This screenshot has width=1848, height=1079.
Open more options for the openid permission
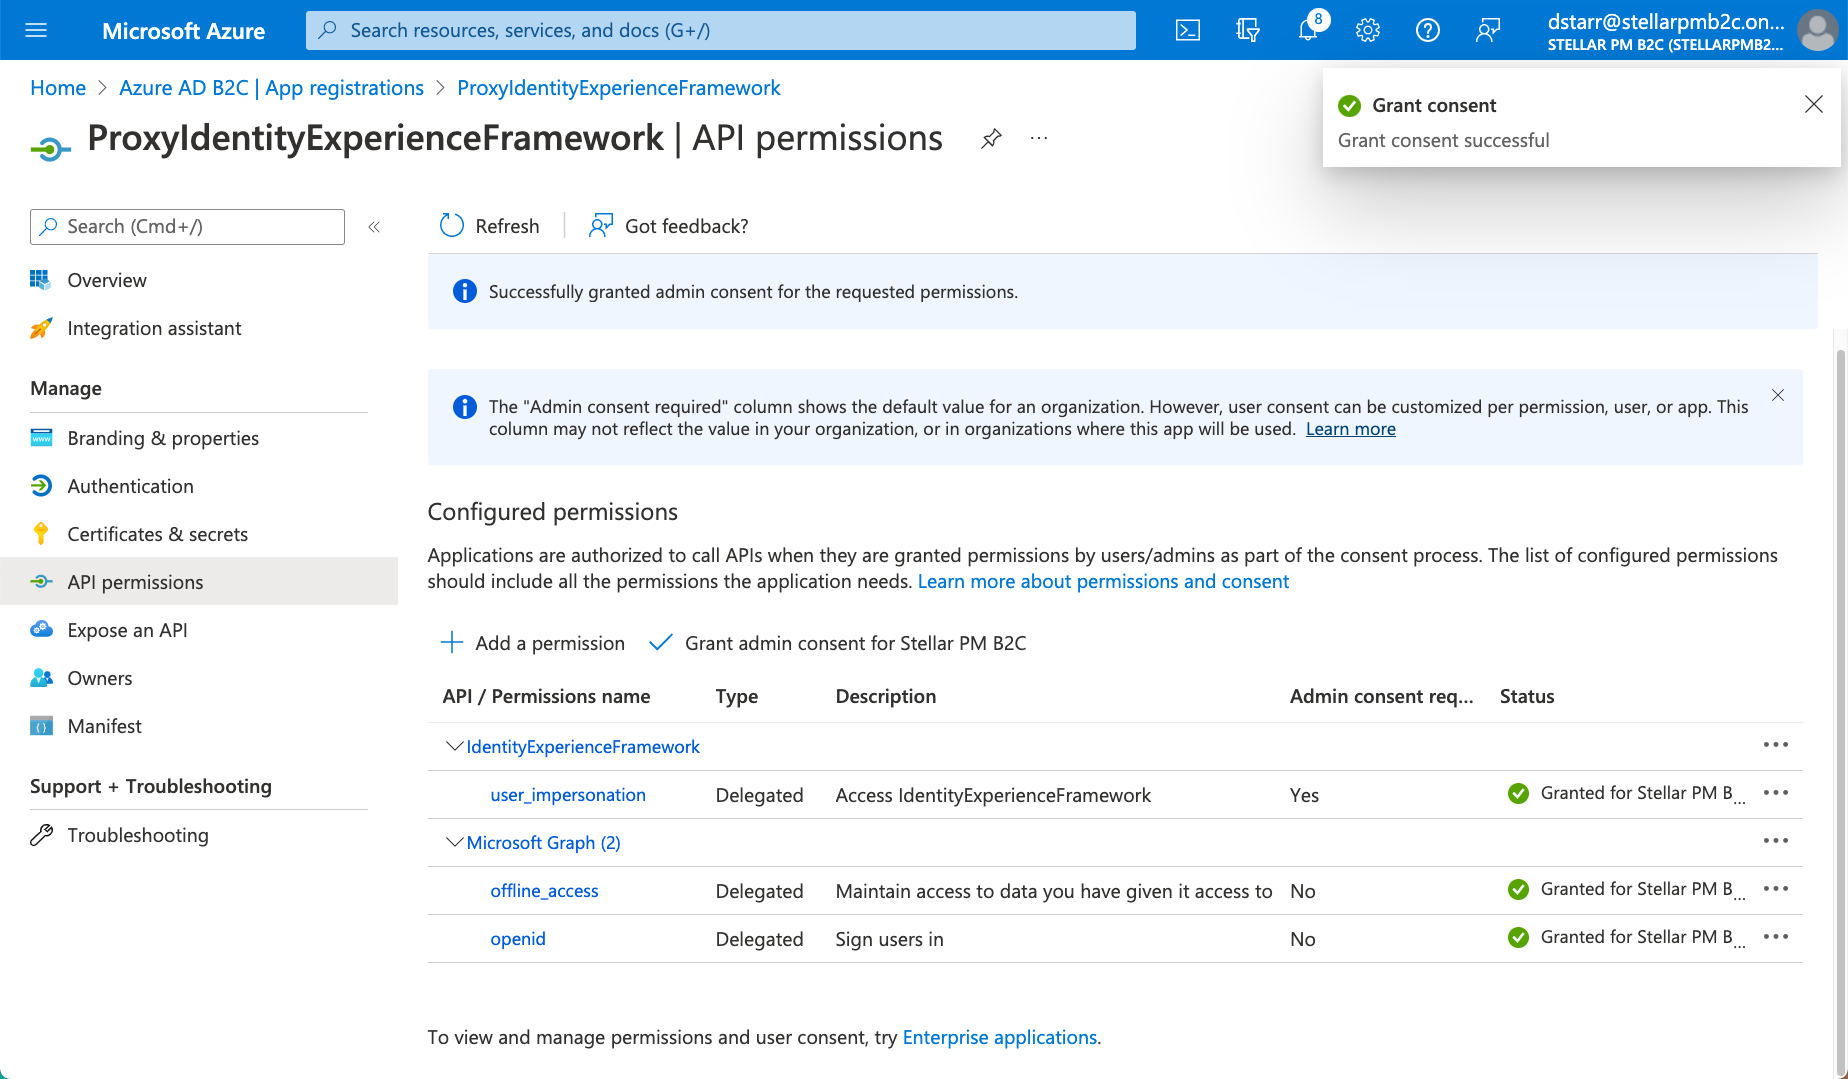(x=1775, y=937)
